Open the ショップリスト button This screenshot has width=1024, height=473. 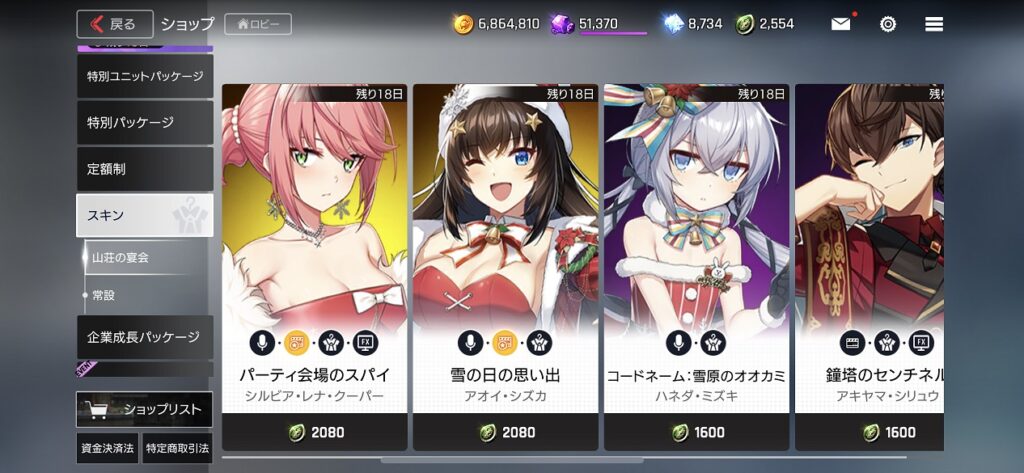click(144, 410)
